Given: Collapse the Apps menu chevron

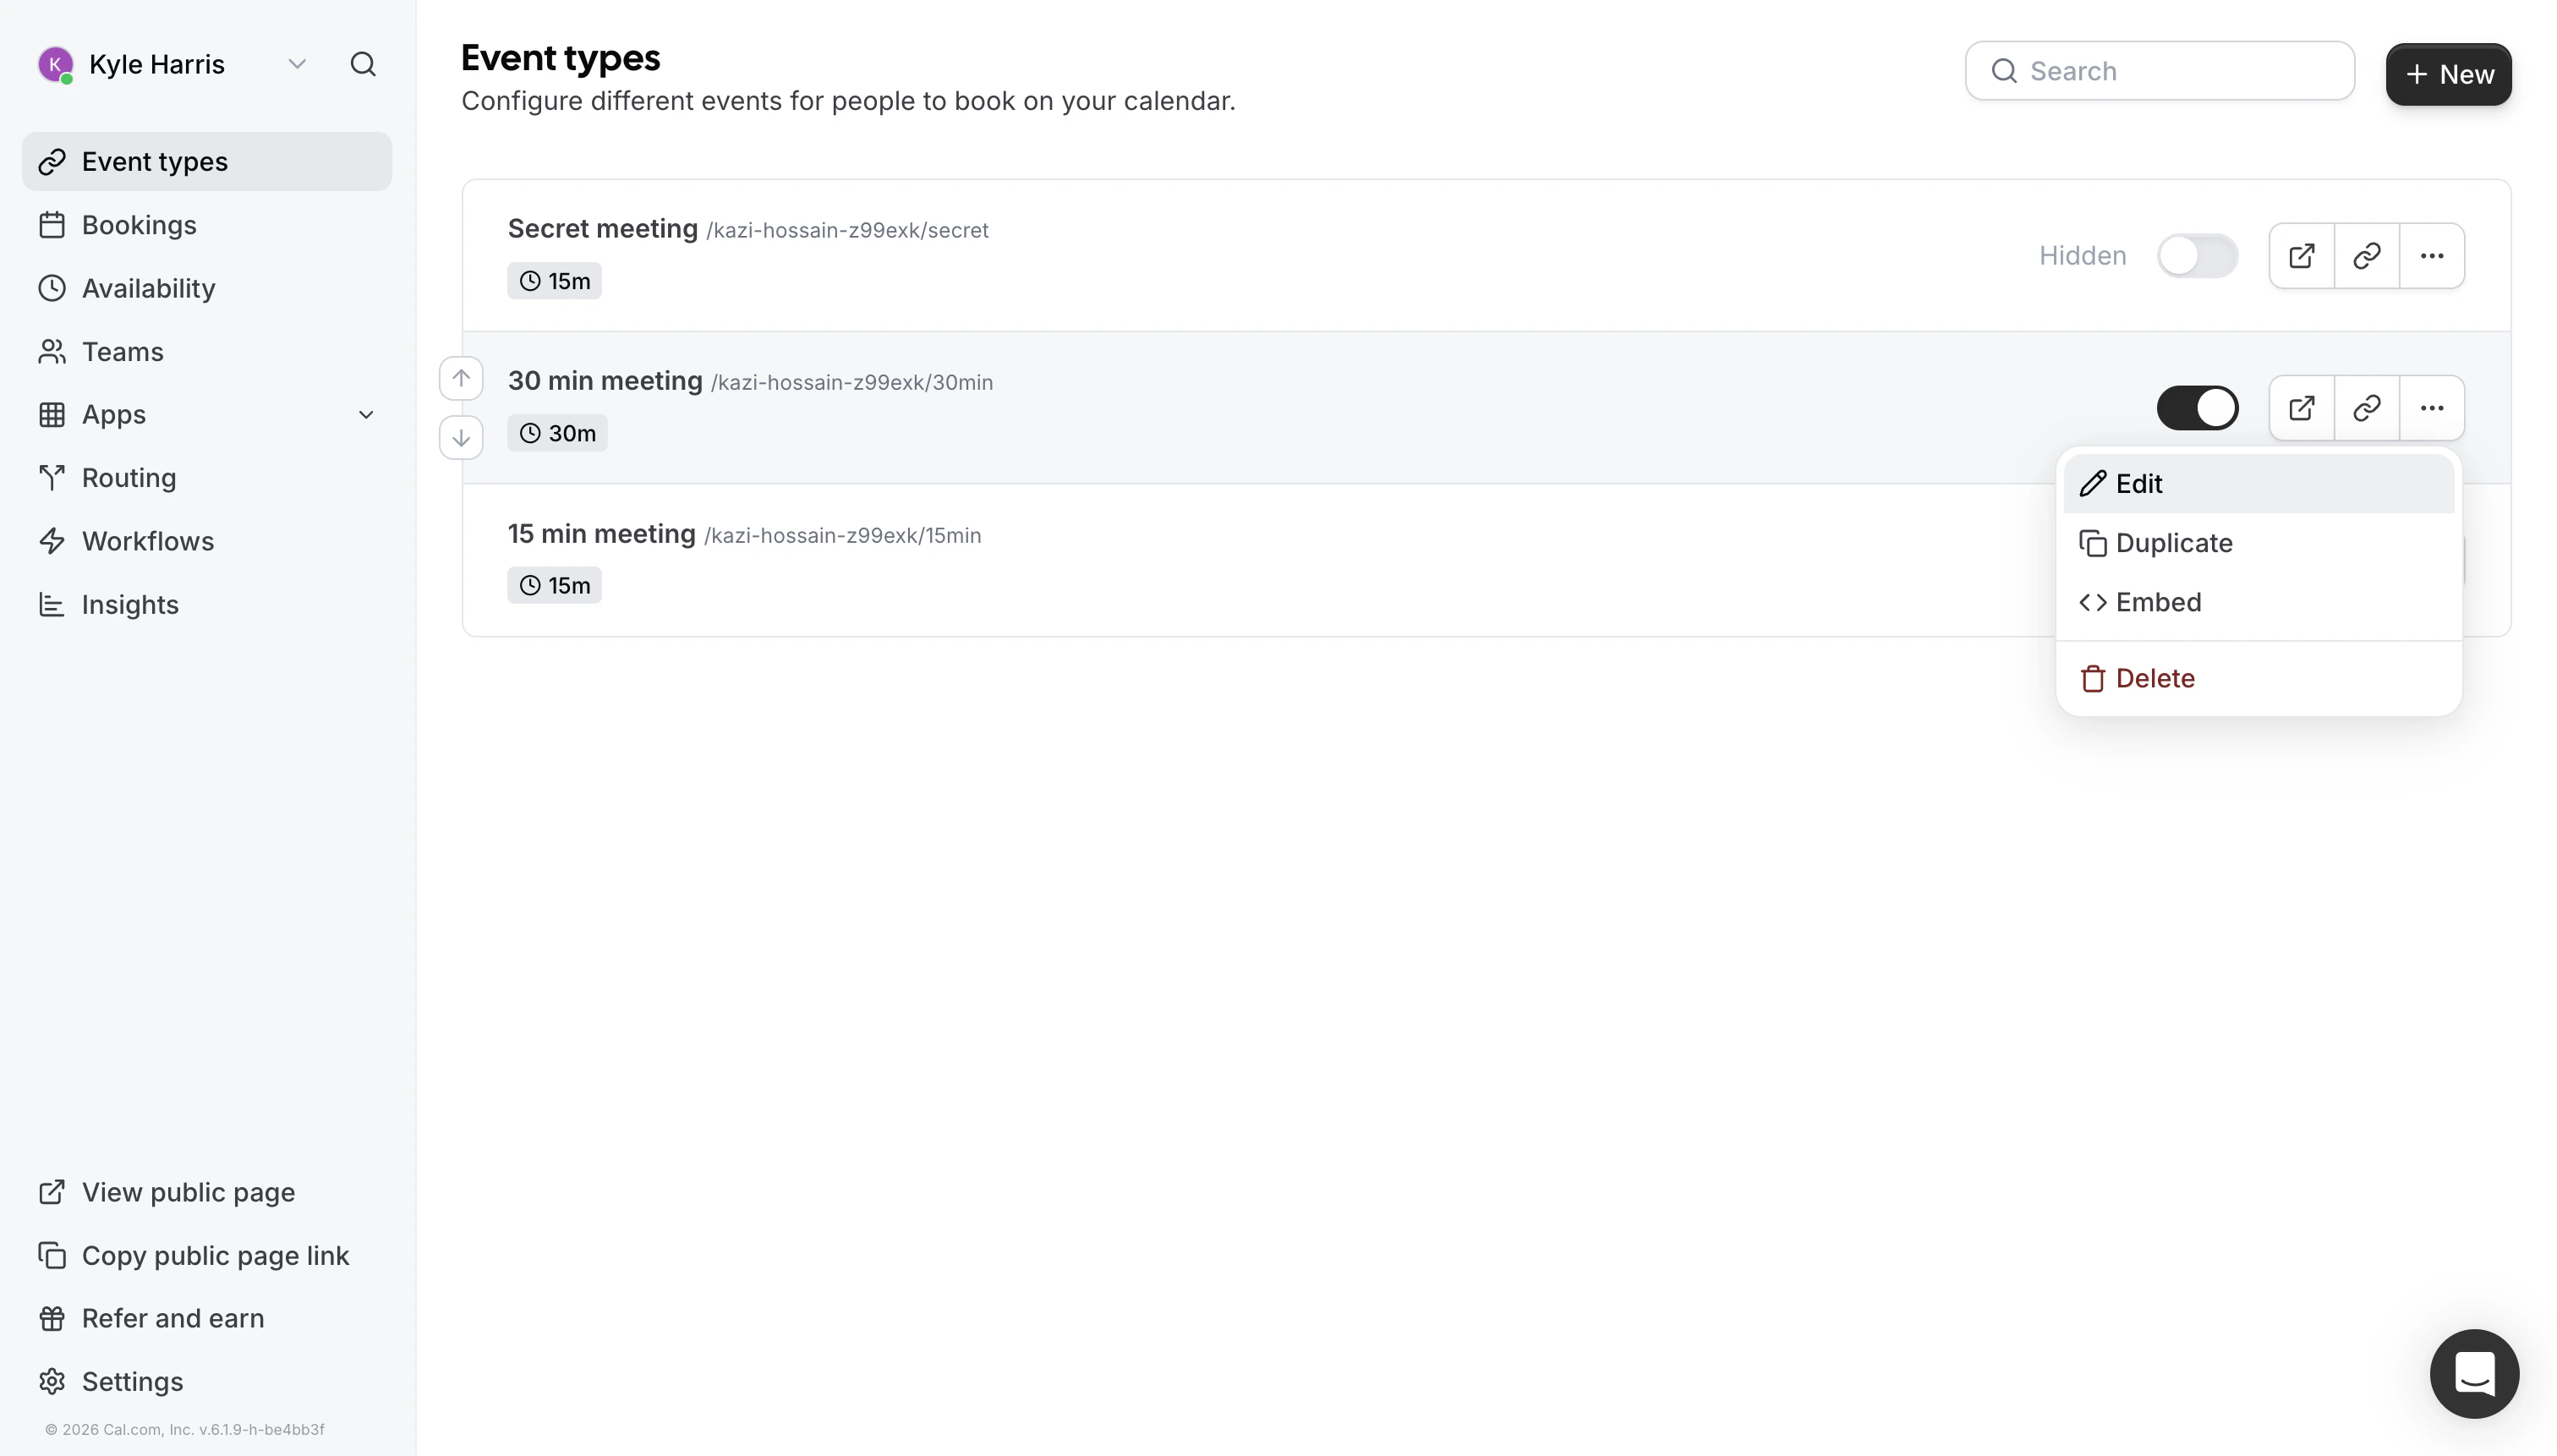Looking at the screenshot, I should coord(366,414).
